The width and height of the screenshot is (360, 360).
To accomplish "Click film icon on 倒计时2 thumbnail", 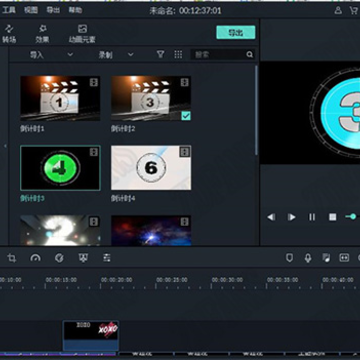I will 185,82.
